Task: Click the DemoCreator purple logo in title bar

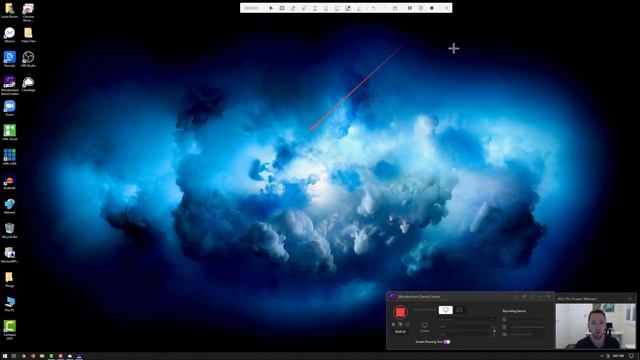Action: (x=393, y=297)
